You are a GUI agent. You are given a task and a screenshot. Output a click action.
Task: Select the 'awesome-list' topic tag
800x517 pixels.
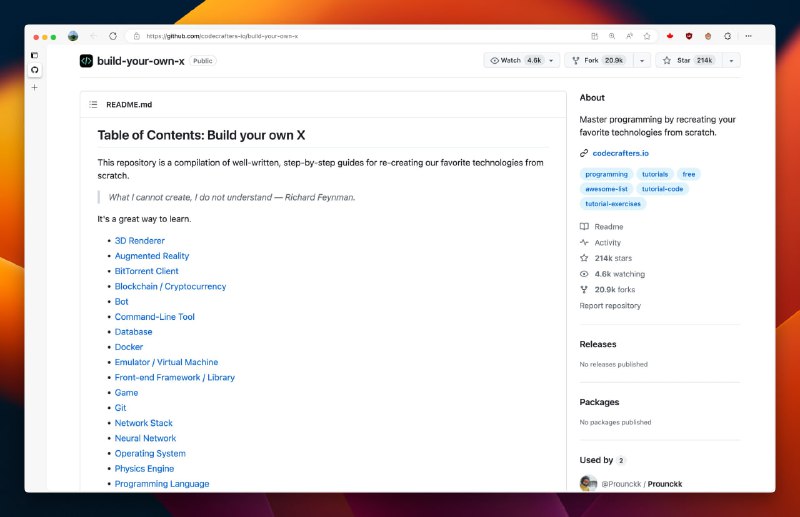pos(606,189)
